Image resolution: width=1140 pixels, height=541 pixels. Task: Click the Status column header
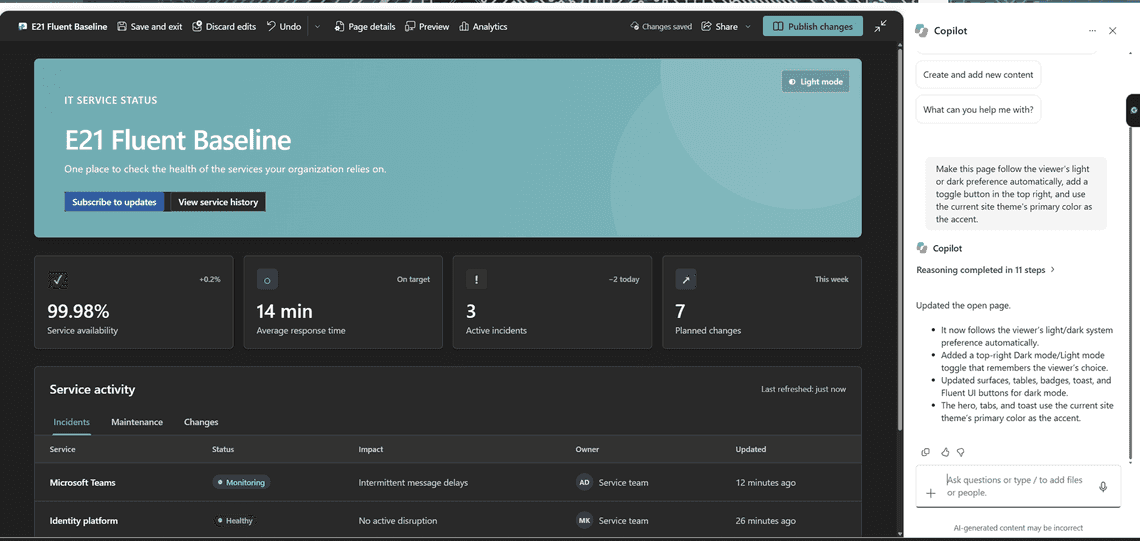pyautogui.click(x=222, y=449)
